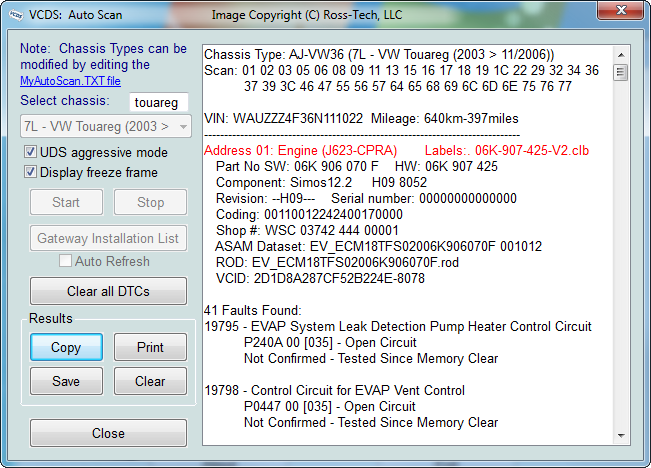Click the Close button at bottom left

(108, 433)
